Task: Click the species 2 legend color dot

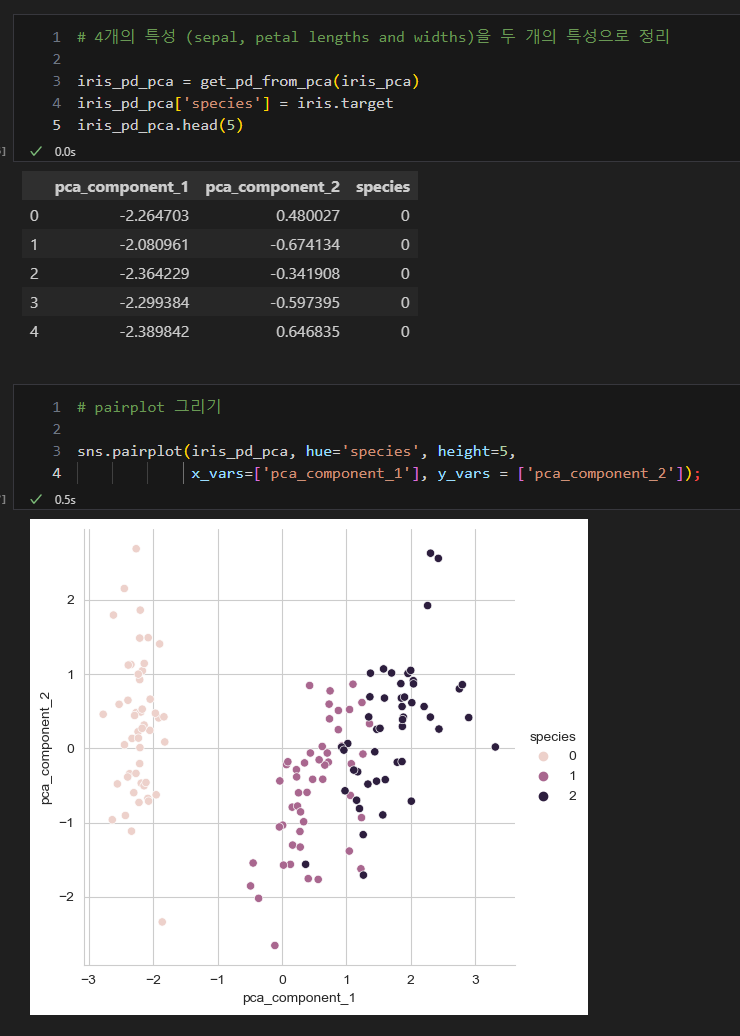Action: pyautogui.click(x=543, y=797)
